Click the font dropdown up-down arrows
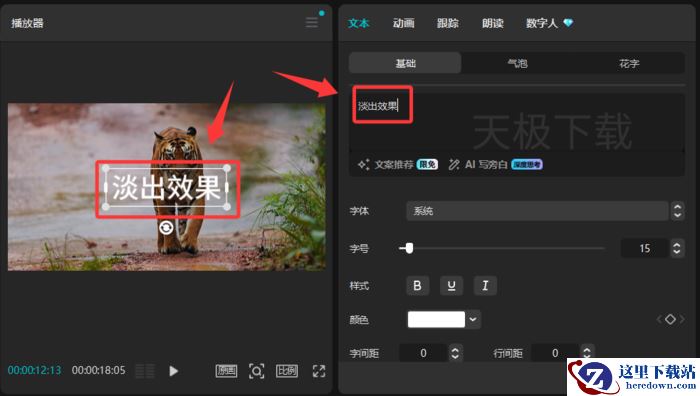The width and height of the screenshot is (700, 396). [677, 211]
